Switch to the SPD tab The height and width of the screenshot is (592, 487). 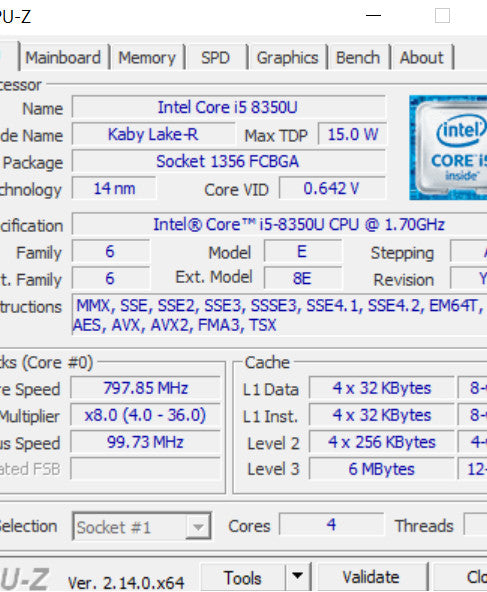[x=216, y=58]
